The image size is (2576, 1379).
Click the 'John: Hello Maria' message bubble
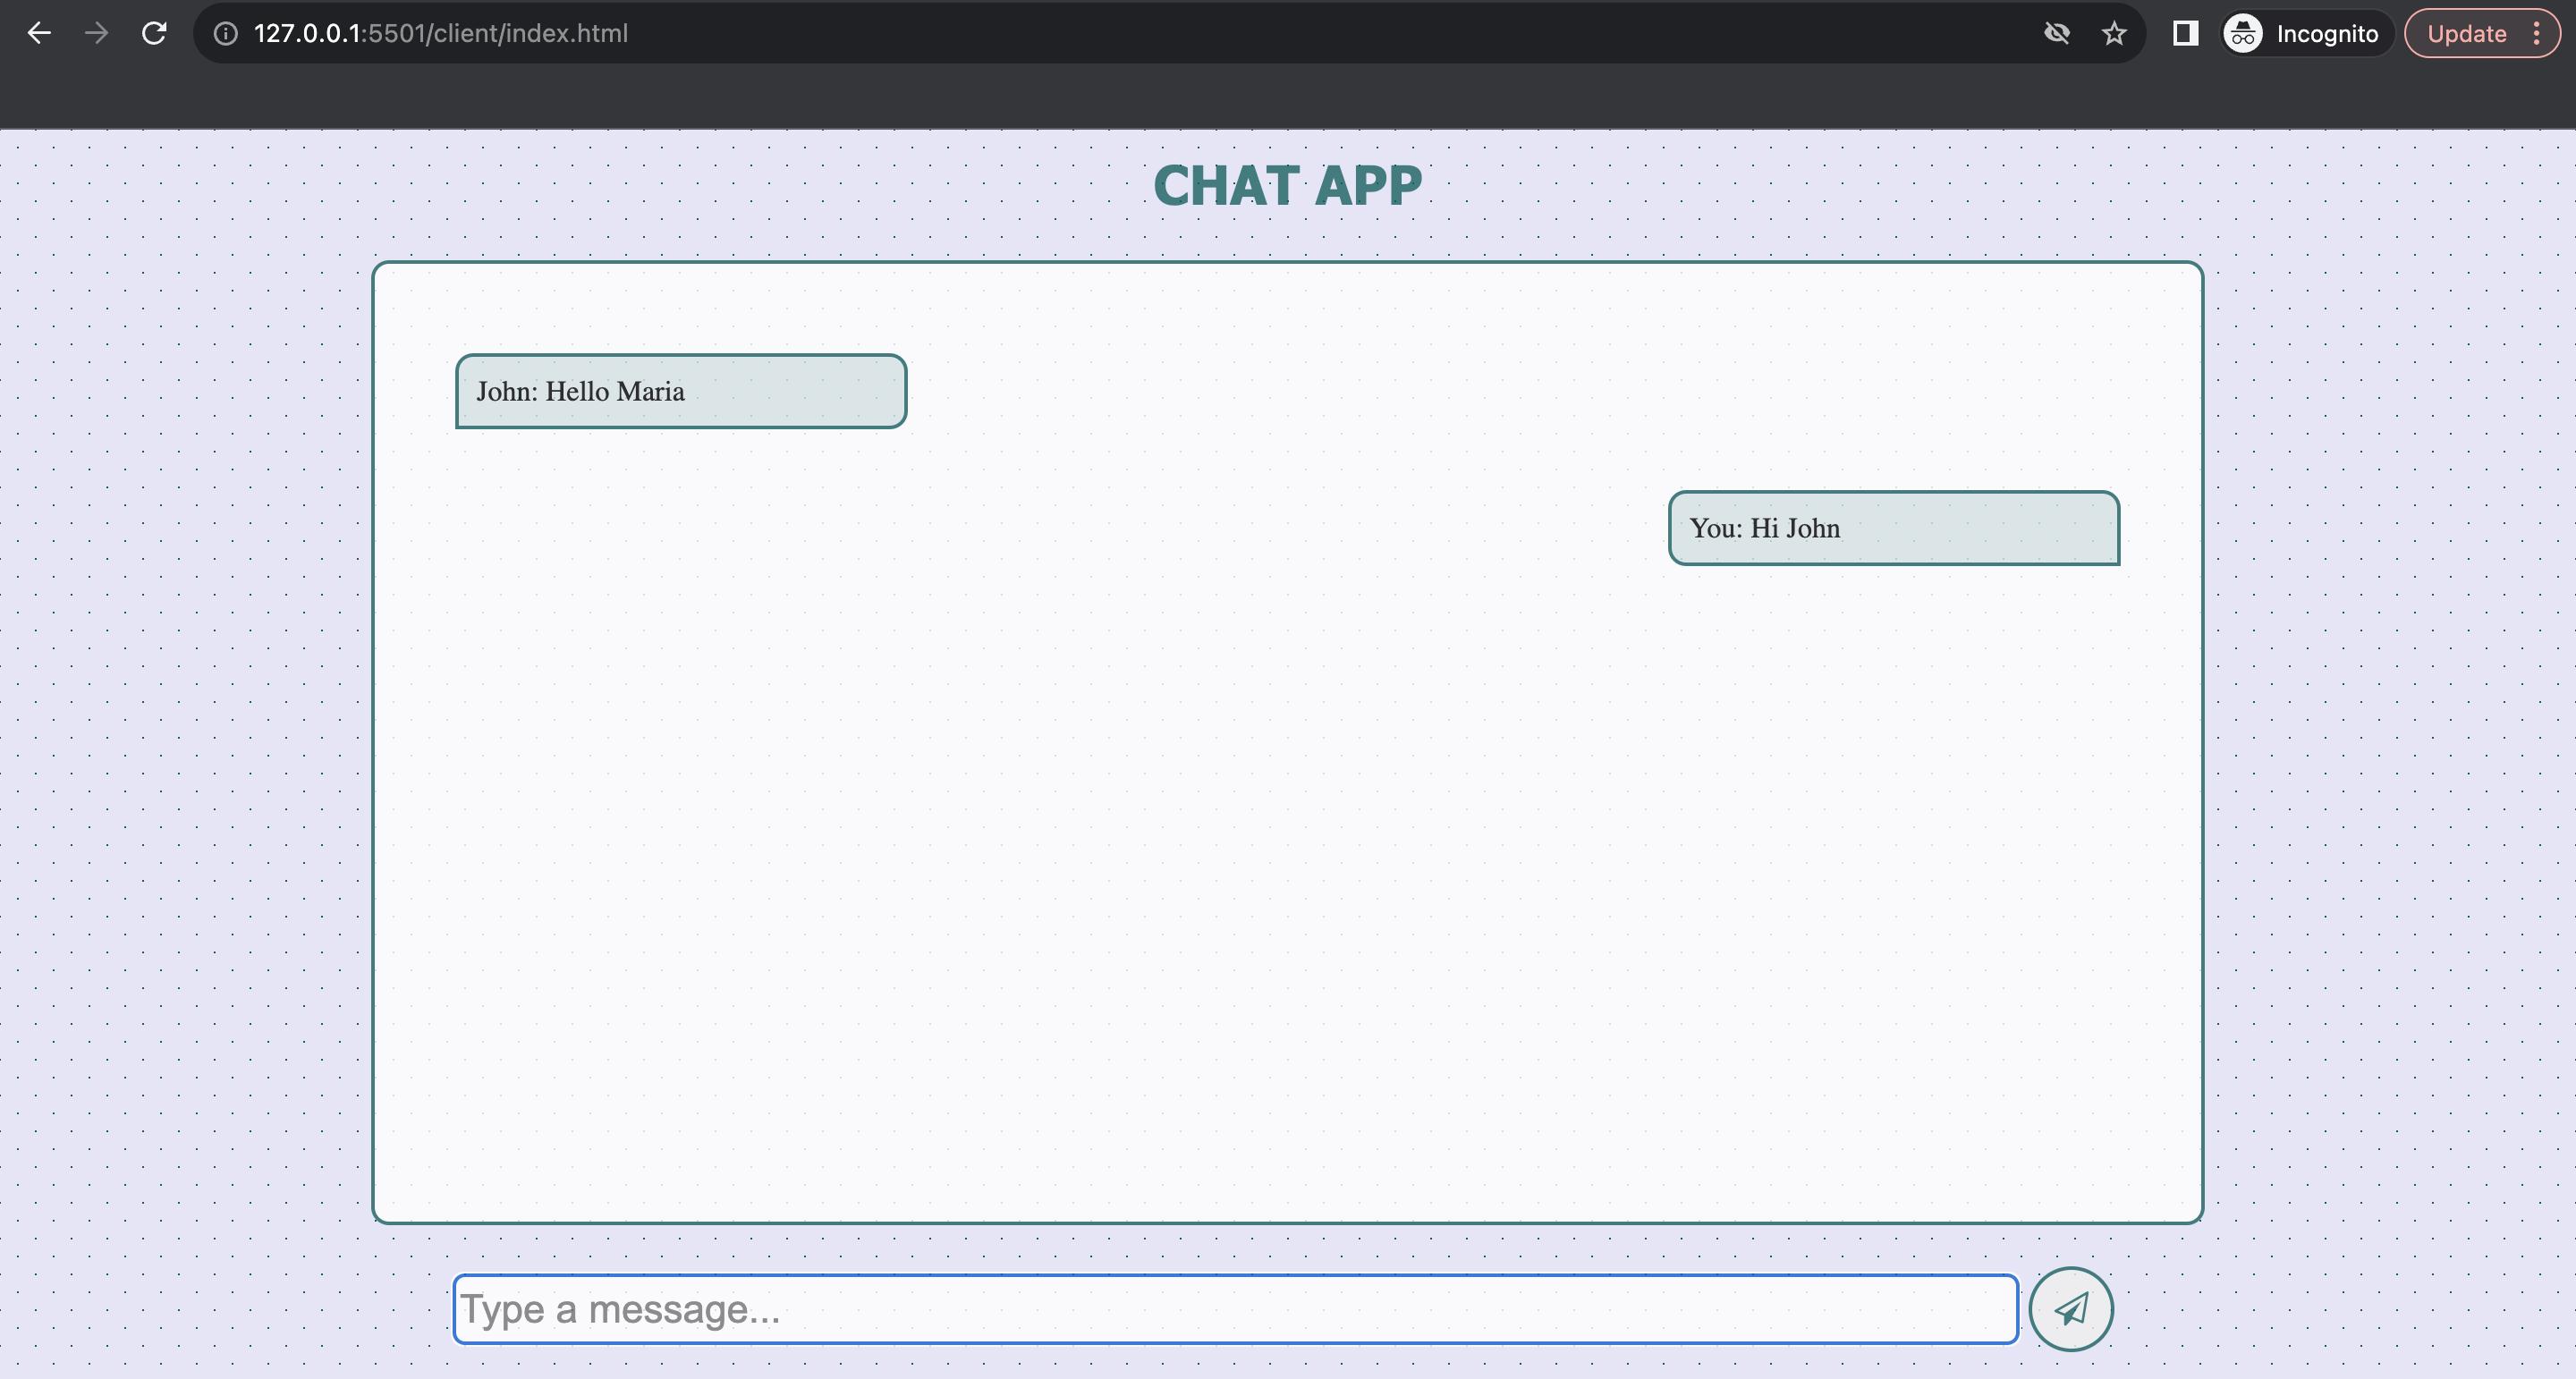click(x=681, y=391)
